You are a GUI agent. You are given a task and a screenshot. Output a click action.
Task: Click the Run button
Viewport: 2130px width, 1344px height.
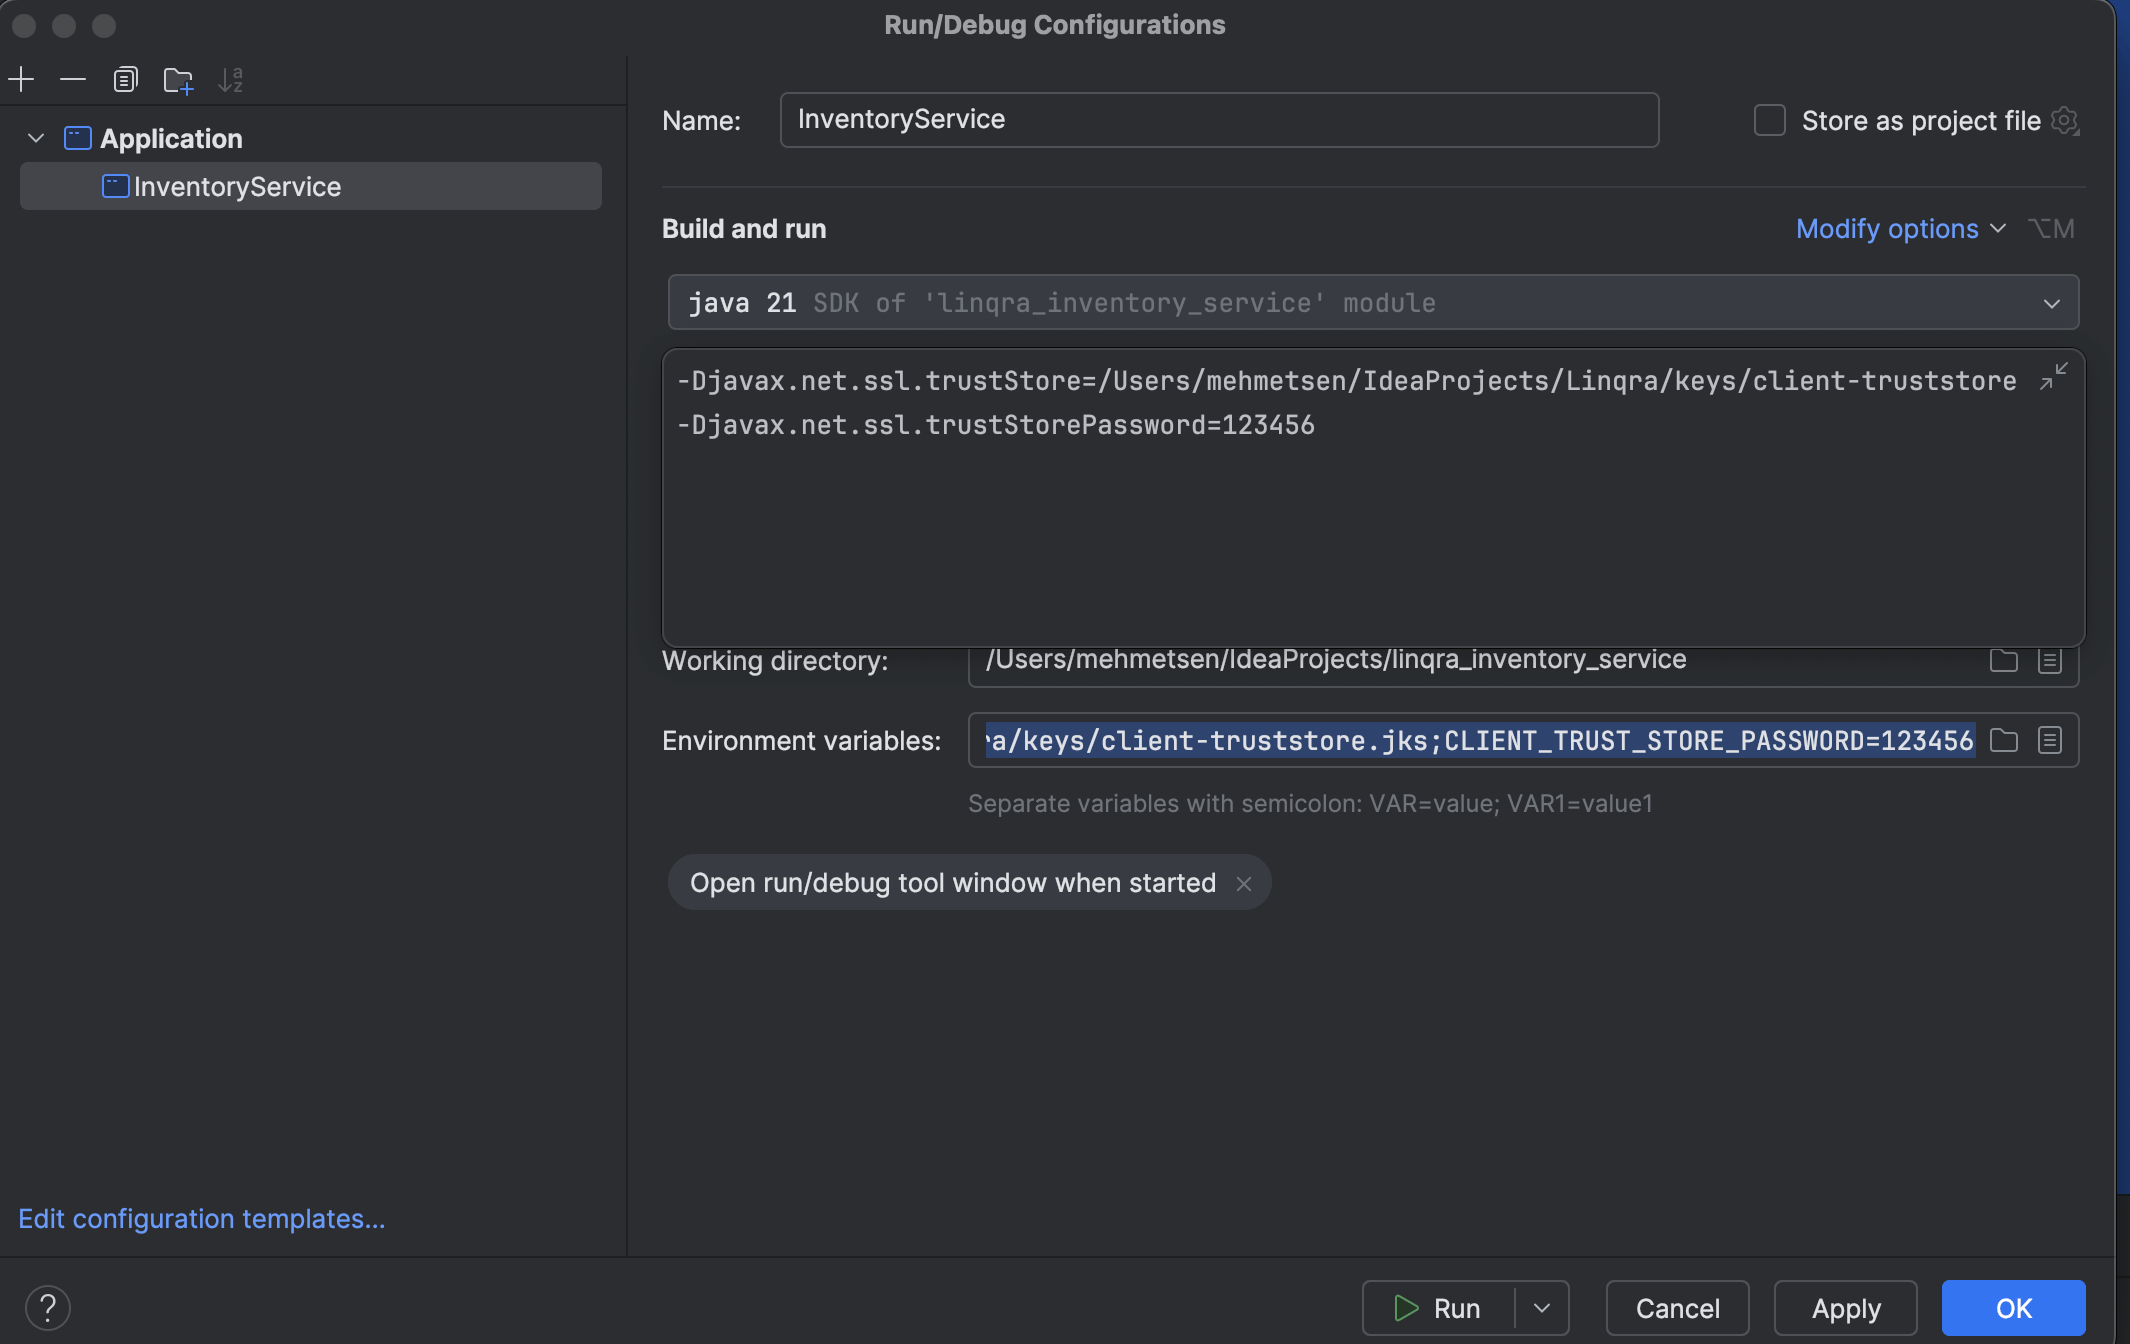pyautogui.click(x=1439, y=1308)
